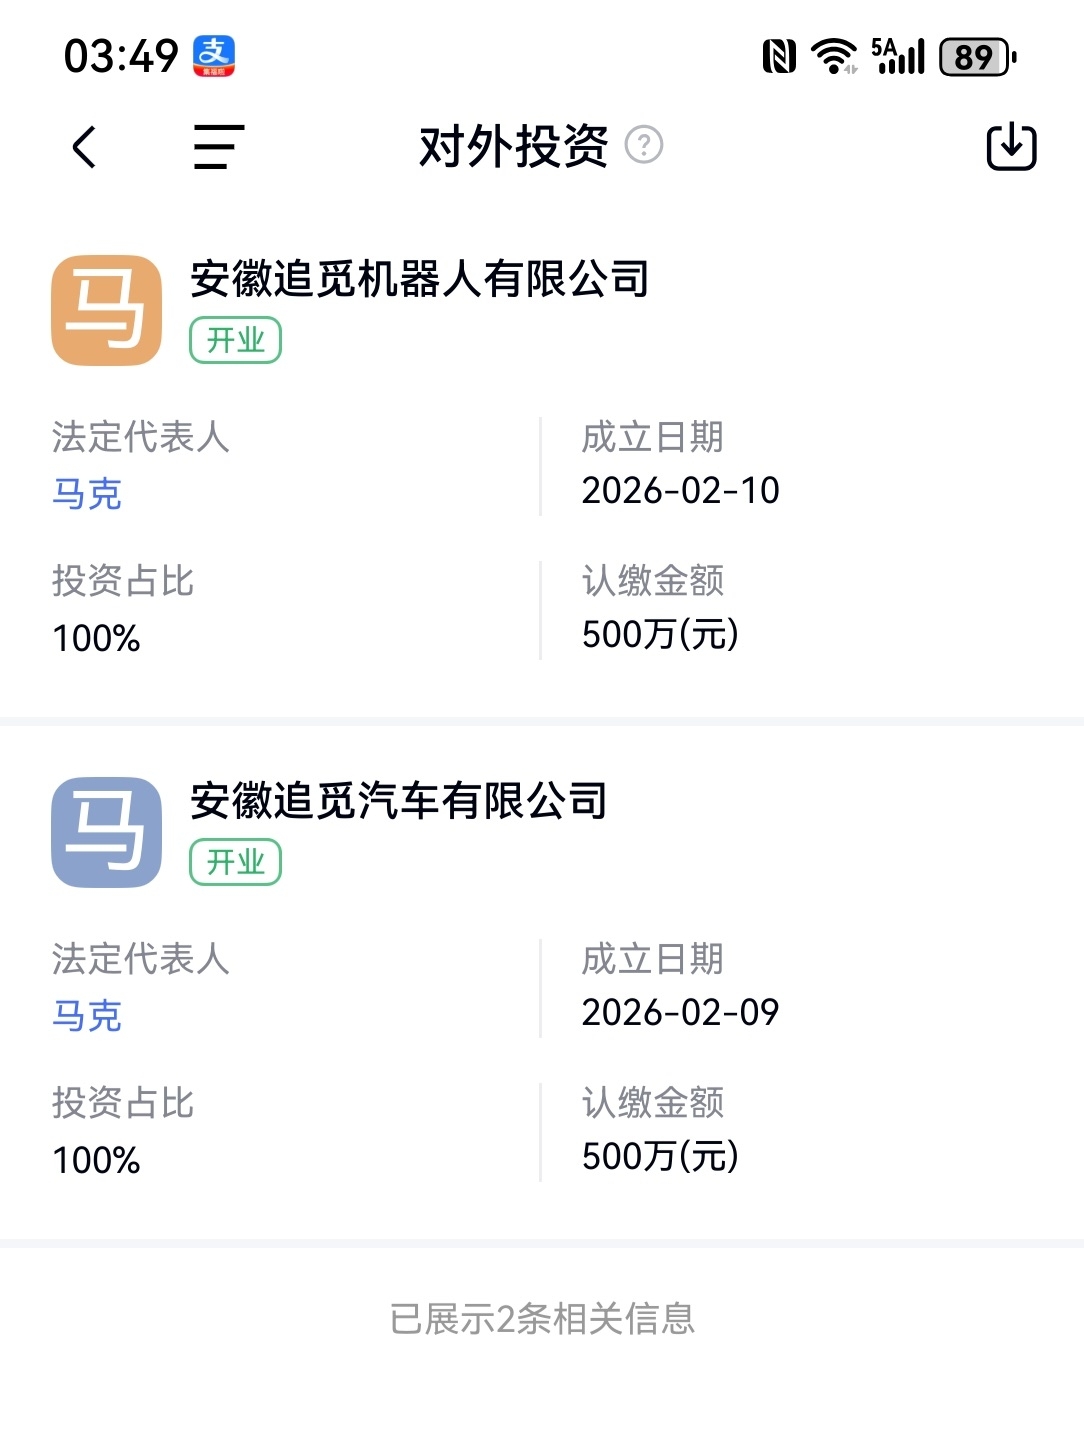The image size is (1084, 1452).
Task: Open 安徽追觅机器人有限公司 company page
Action: click(x=419, y=279)
